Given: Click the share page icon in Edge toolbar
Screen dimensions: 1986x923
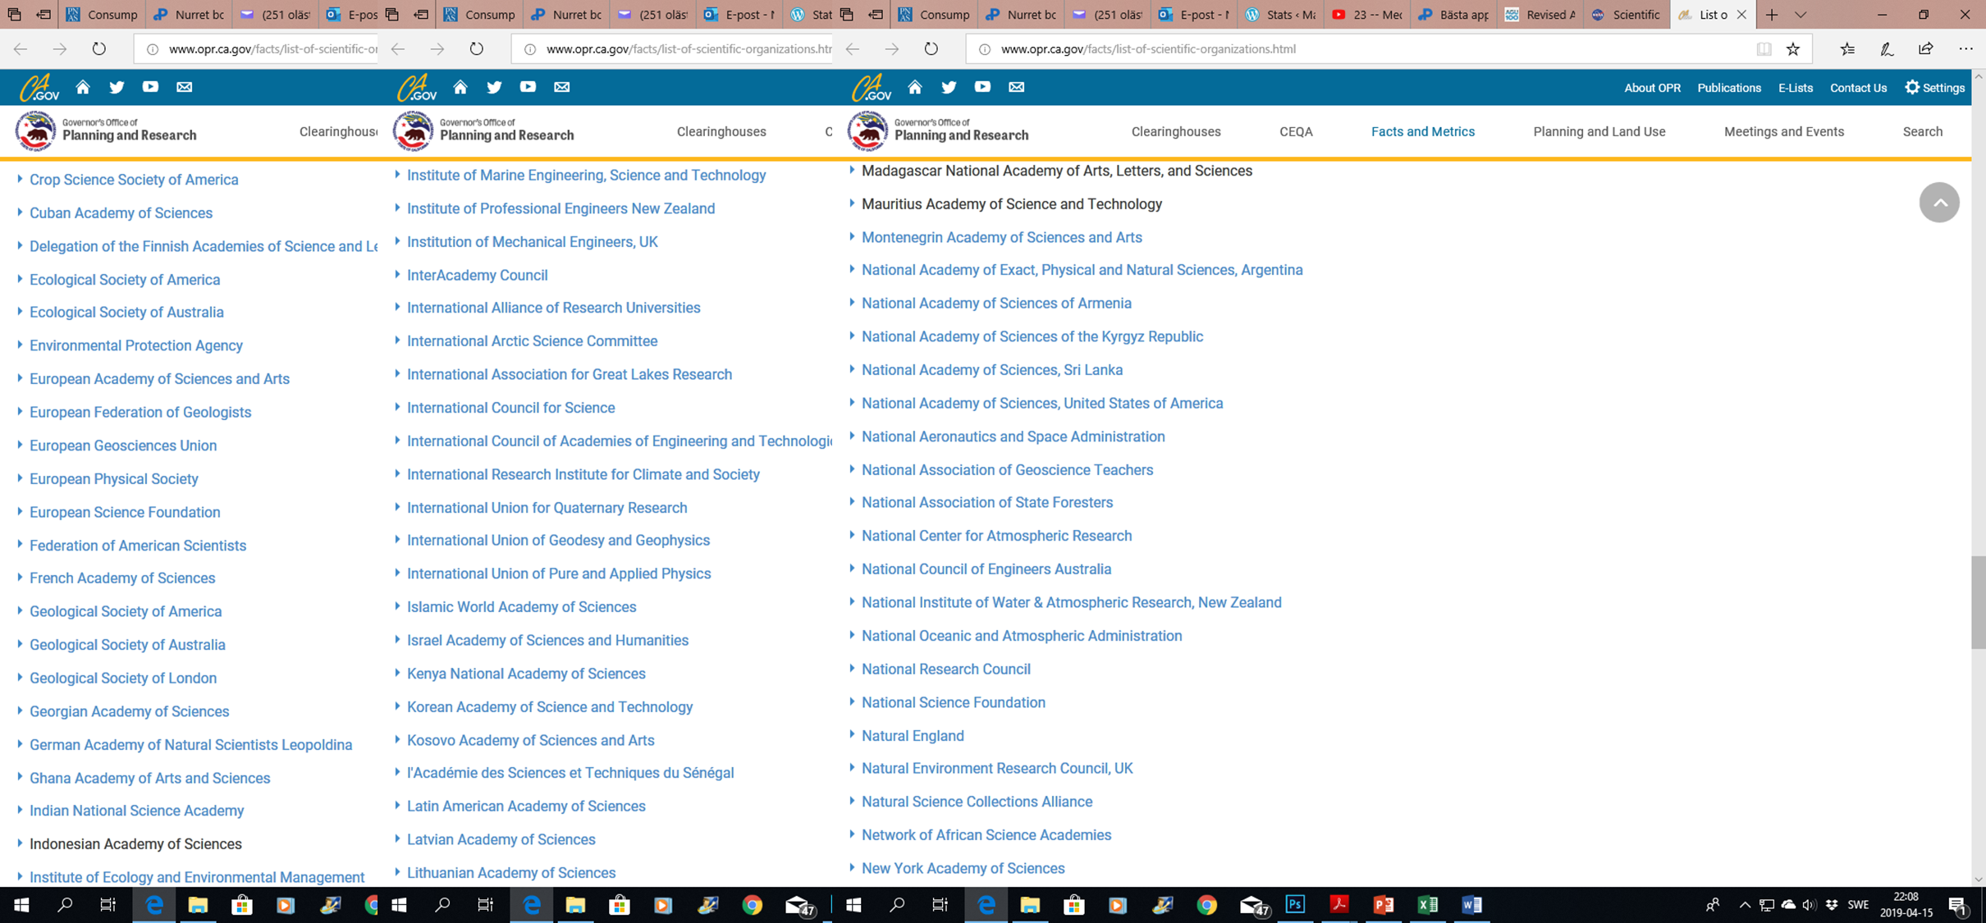Looking at the screenshot, I should [x=1925, y=49].
